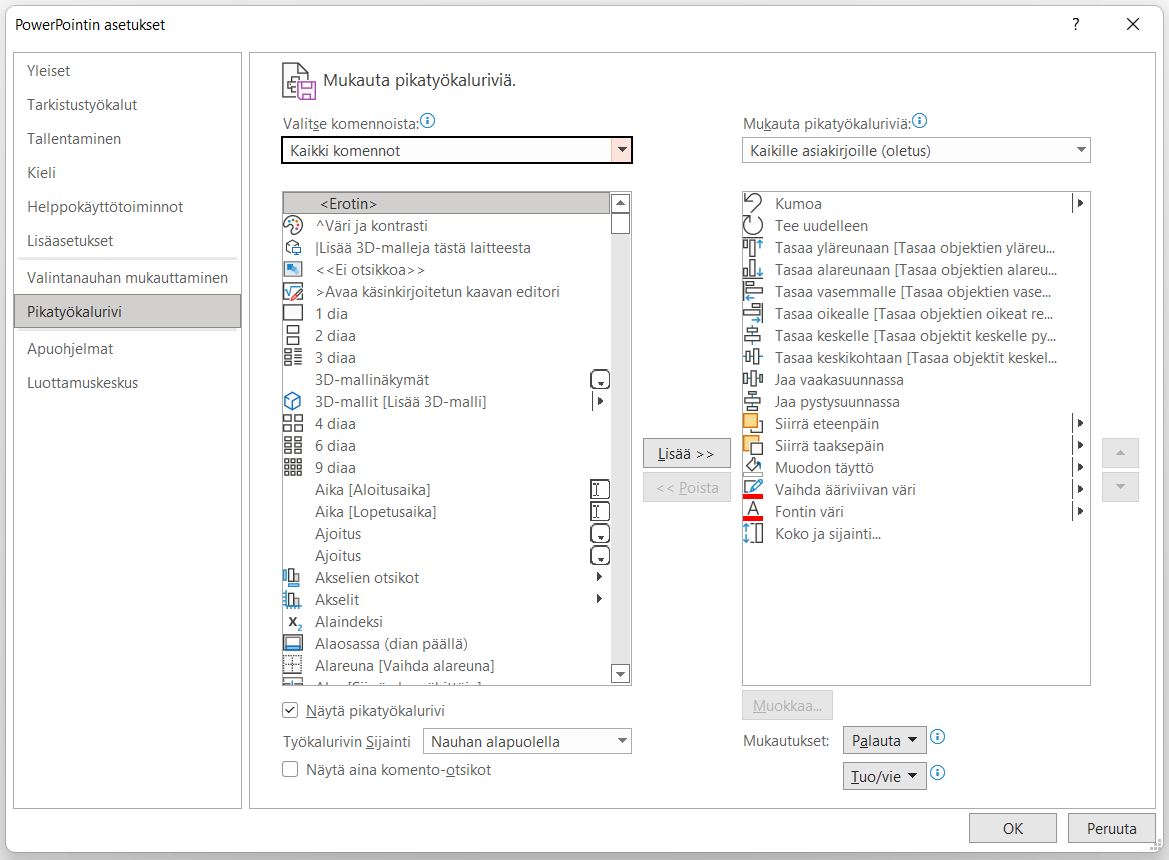Click the Jaa pystysuunnassa distribute icon
This screenshot has width=1169, height=860.
(x=753, y=401)
